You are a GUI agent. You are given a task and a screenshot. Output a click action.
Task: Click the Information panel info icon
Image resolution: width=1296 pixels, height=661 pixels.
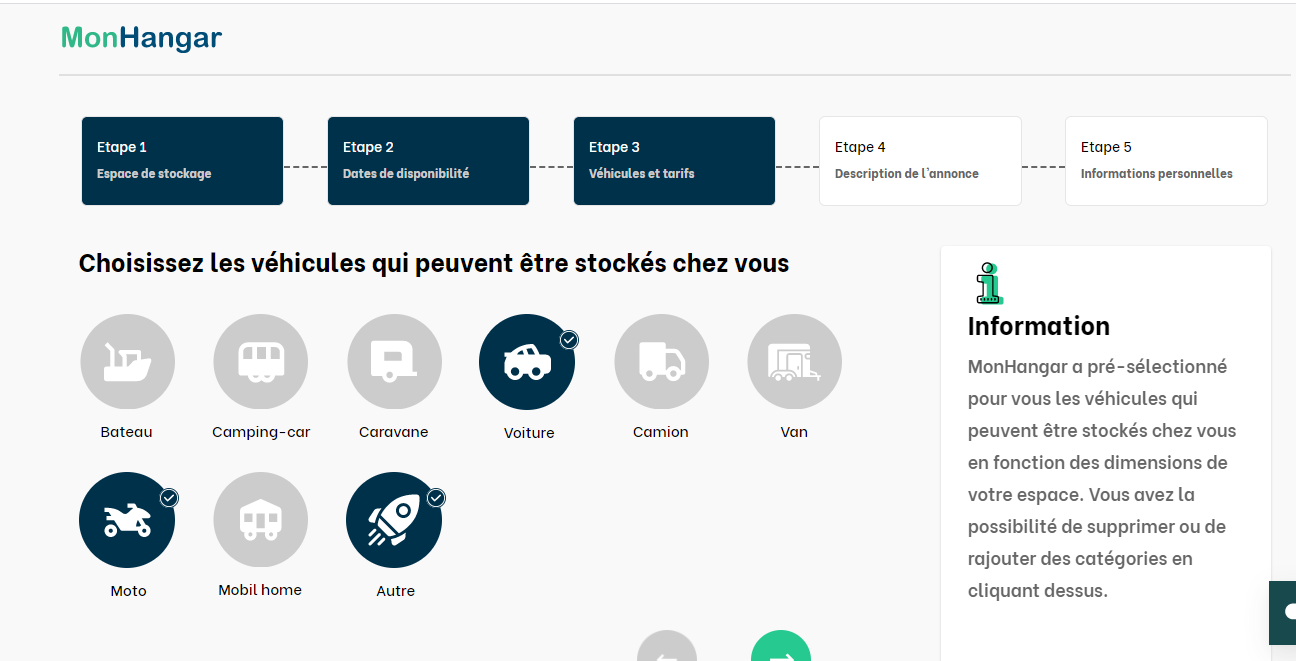988,283
